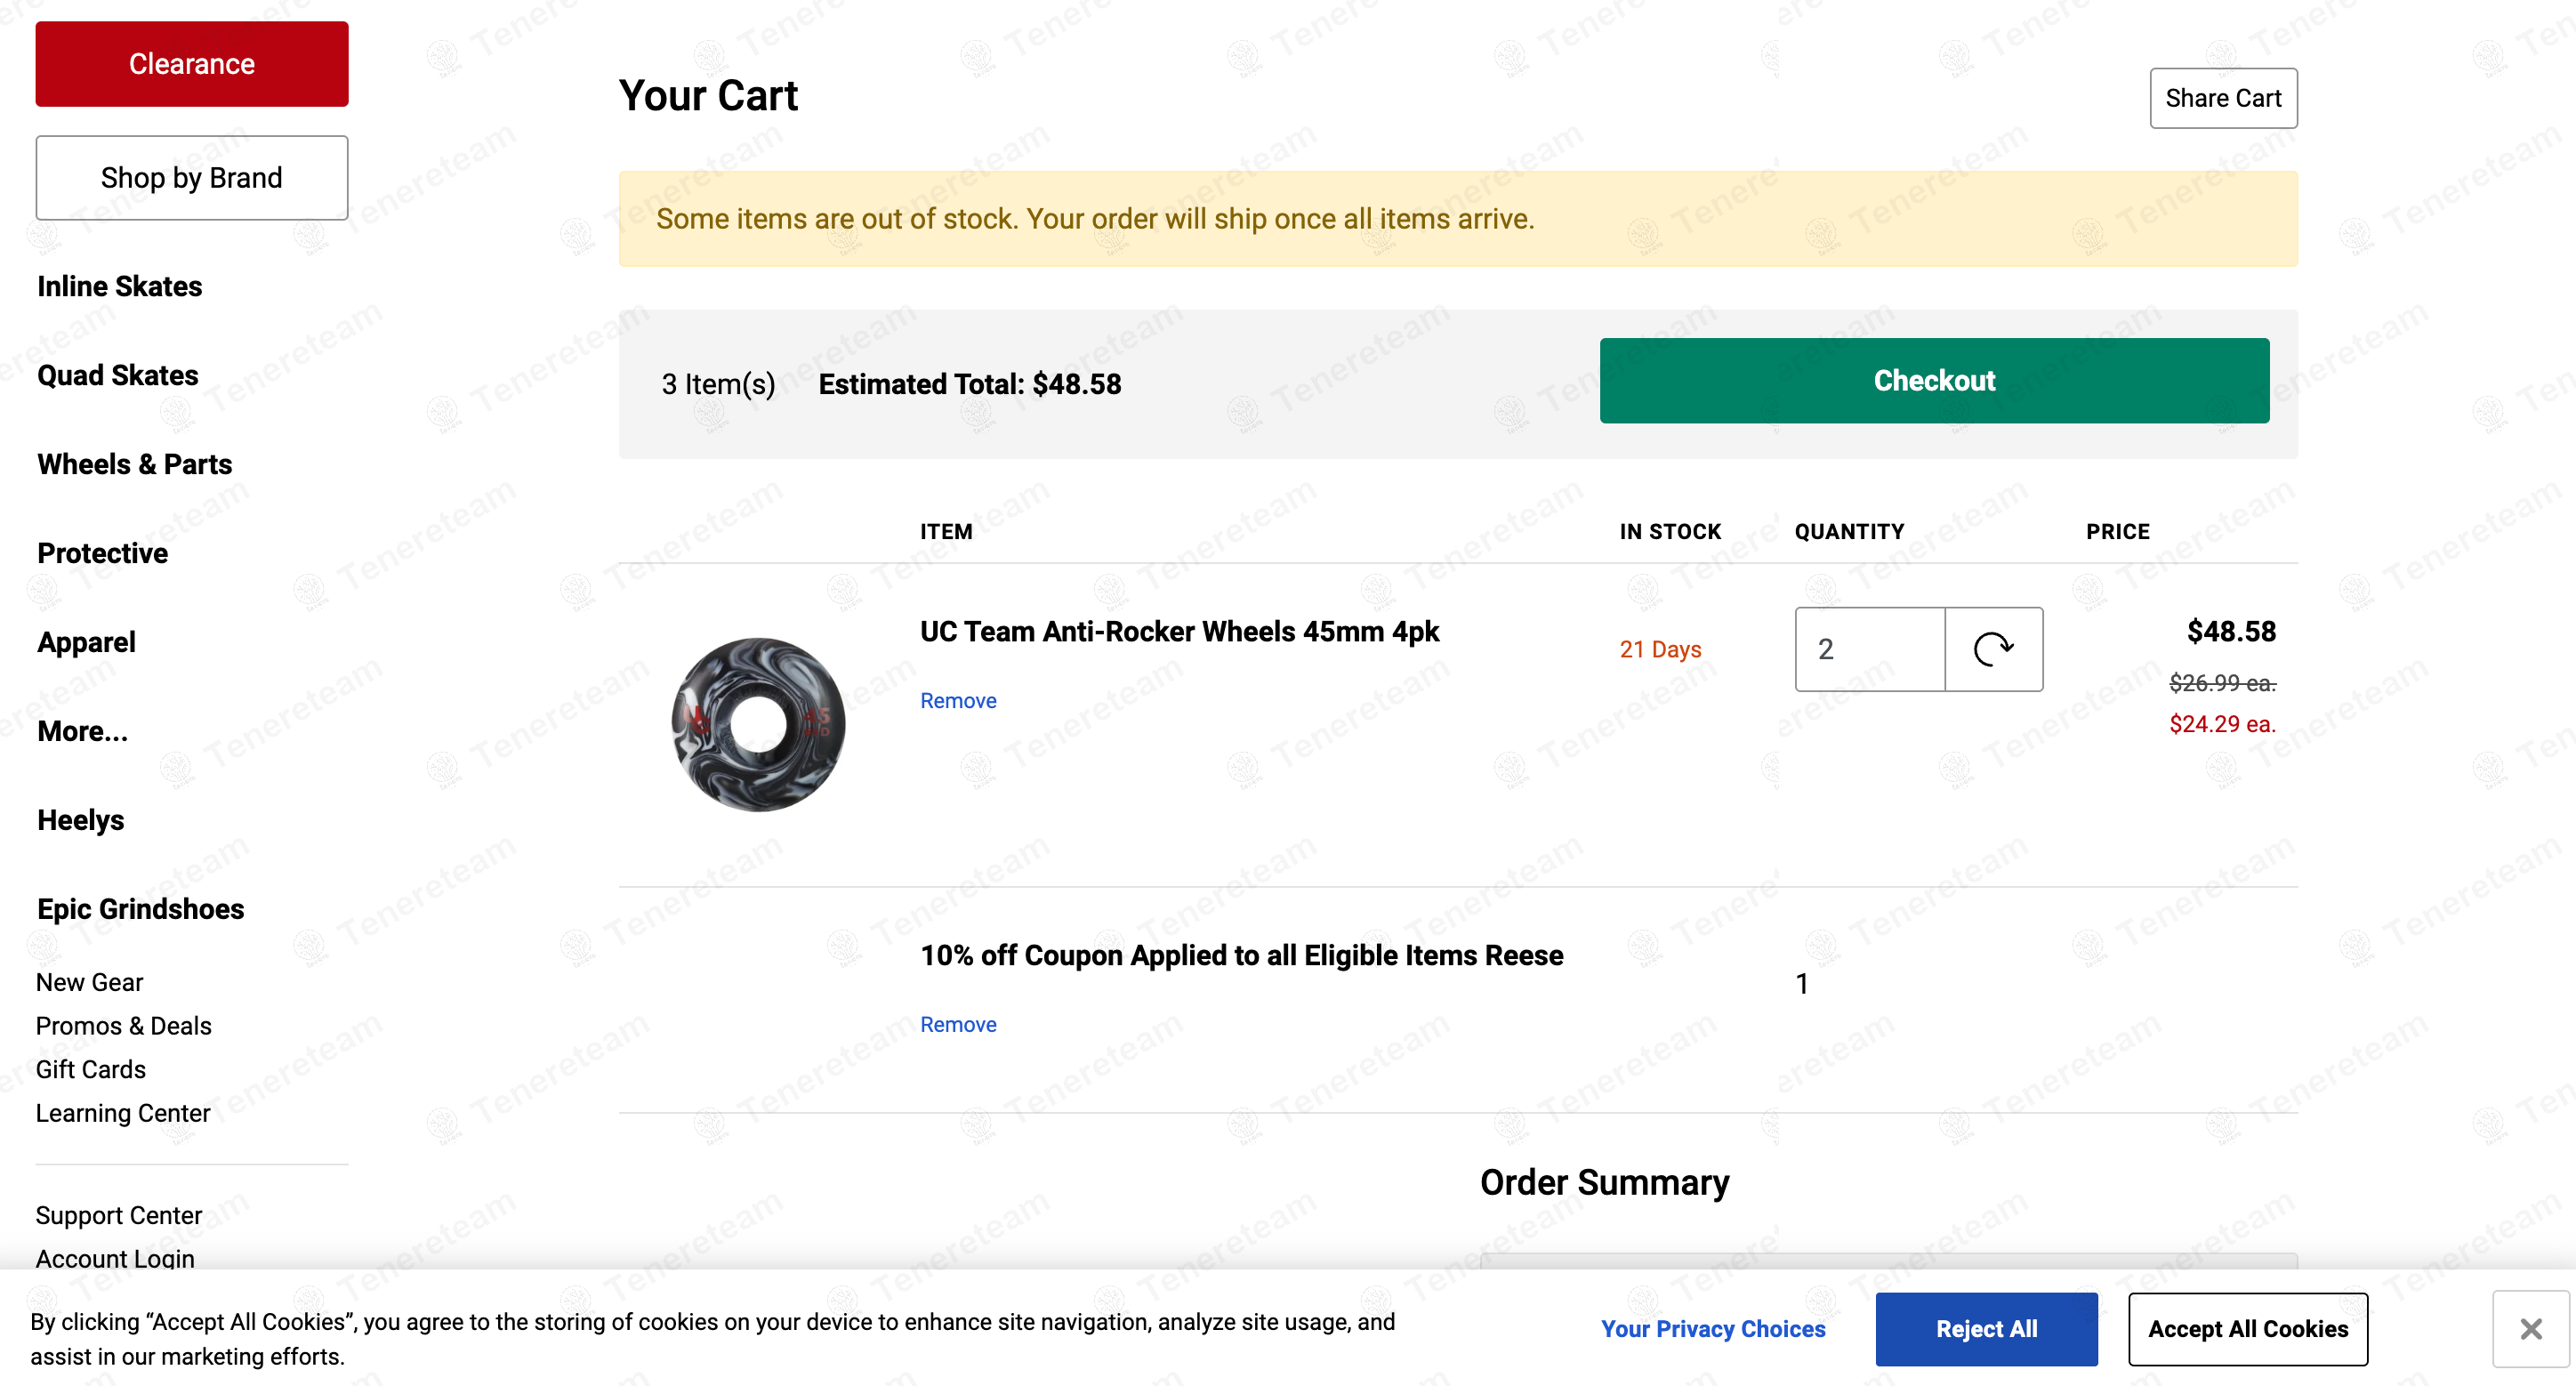The image size is (2576, 1386).
Task: Open Shop by Brand
Action: [x=192, y=178]
